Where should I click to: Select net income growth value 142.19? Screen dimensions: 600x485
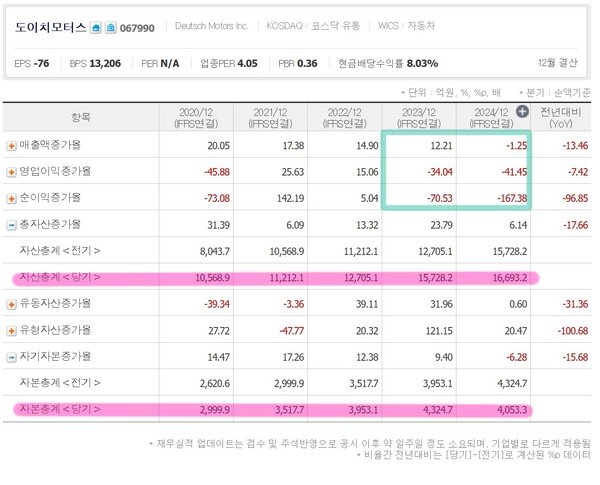coord(290,199)
